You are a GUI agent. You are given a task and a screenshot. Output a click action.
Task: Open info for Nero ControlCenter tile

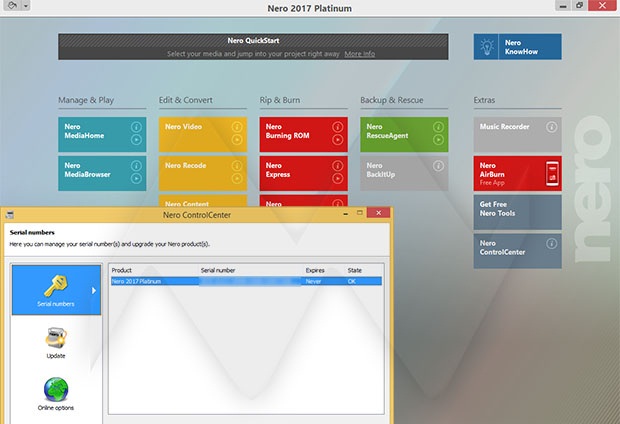coord(552,243)
